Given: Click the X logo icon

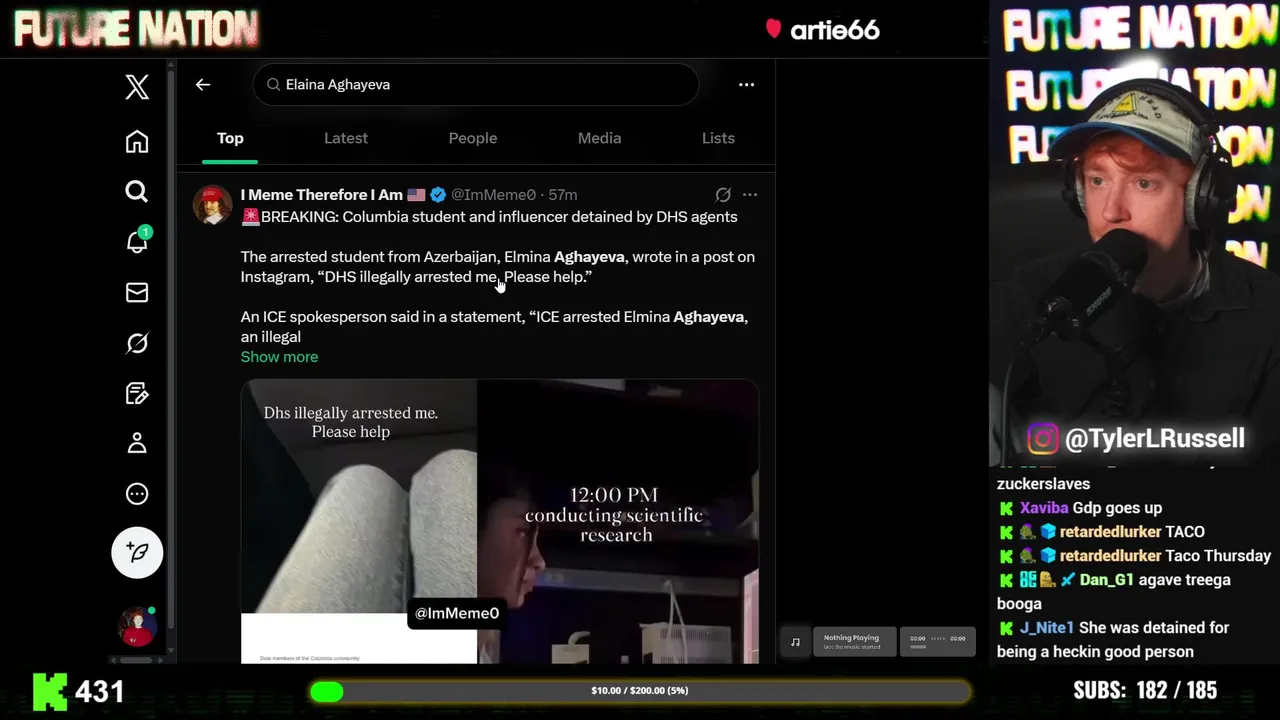Looking at the screenshot, I should [137, 87].
